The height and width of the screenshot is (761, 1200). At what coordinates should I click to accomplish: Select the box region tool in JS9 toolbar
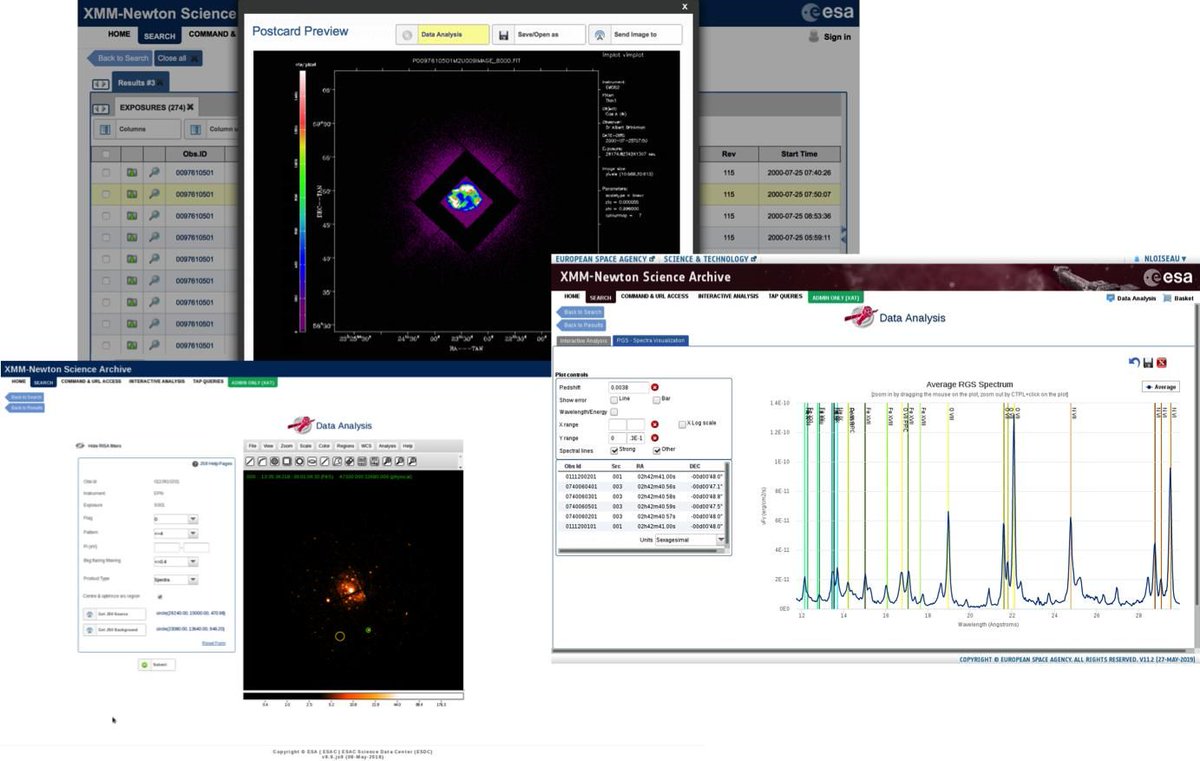287,461
